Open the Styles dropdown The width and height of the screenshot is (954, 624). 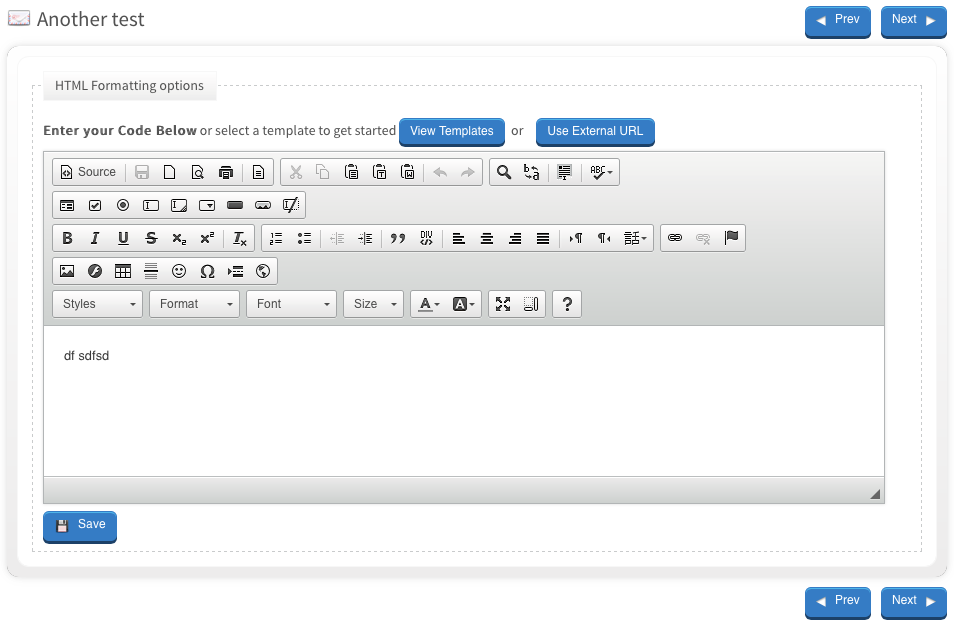click(98, 304)
